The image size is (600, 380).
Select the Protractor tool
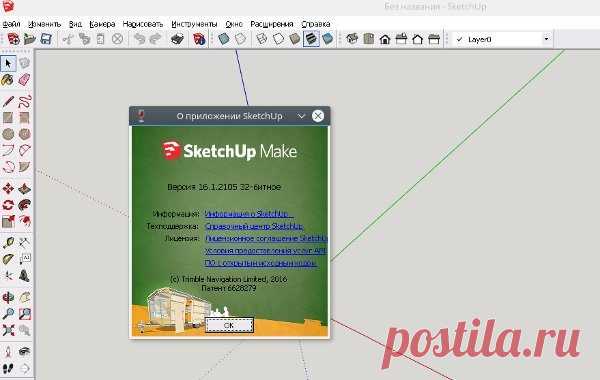coord(8,259)
